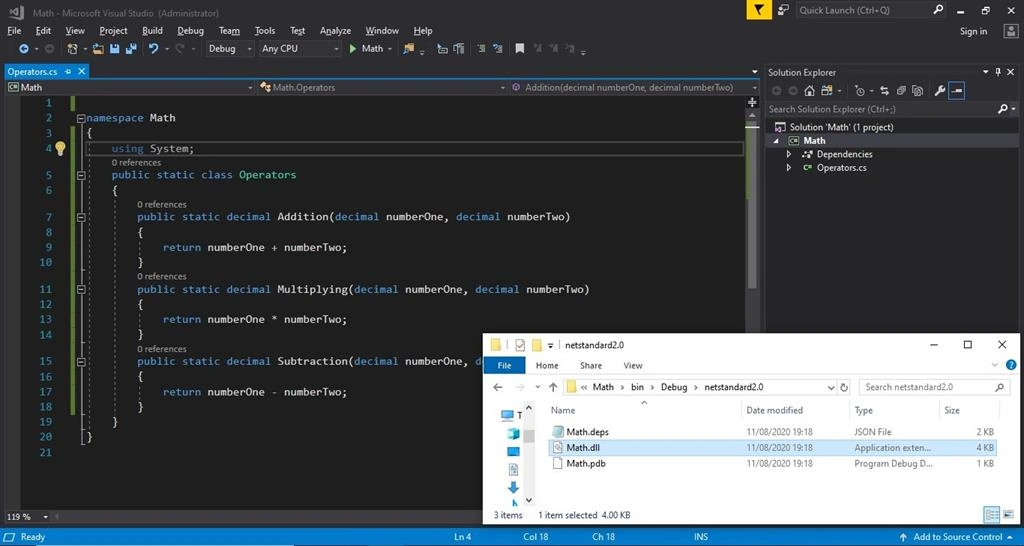1024x546 pixels.
Task: Click the File Explorer Up arrow
Action: point(553,387)
